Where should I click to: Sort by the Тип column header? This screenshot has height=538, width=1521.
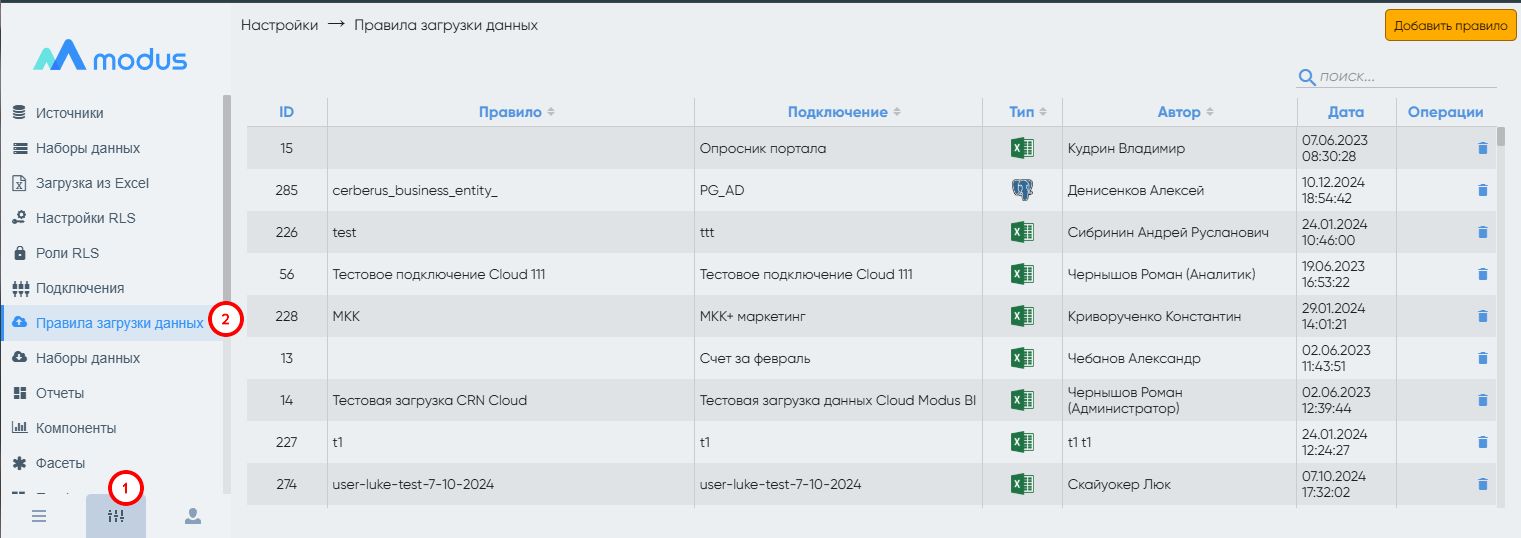click(x=1028, y=112)
